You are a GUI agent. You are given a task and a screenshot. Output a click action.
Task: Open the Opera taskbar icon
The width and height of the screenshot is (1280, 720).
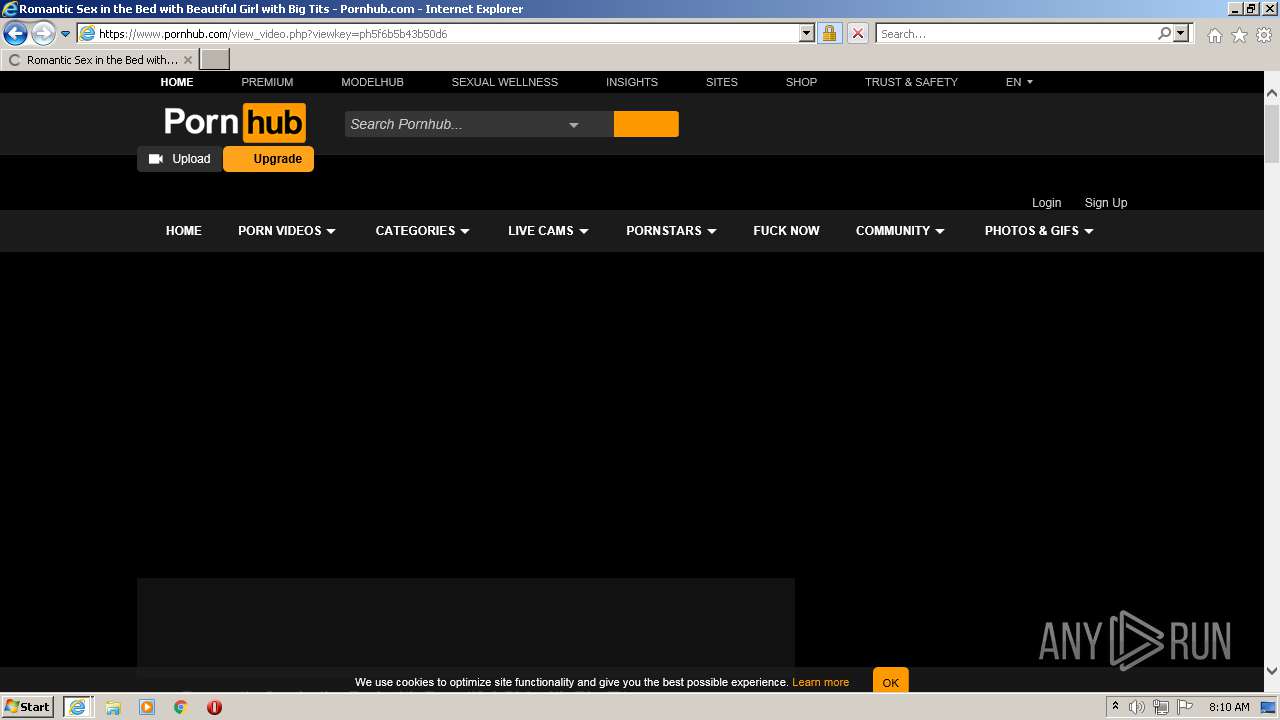click(x=214, y=707)
